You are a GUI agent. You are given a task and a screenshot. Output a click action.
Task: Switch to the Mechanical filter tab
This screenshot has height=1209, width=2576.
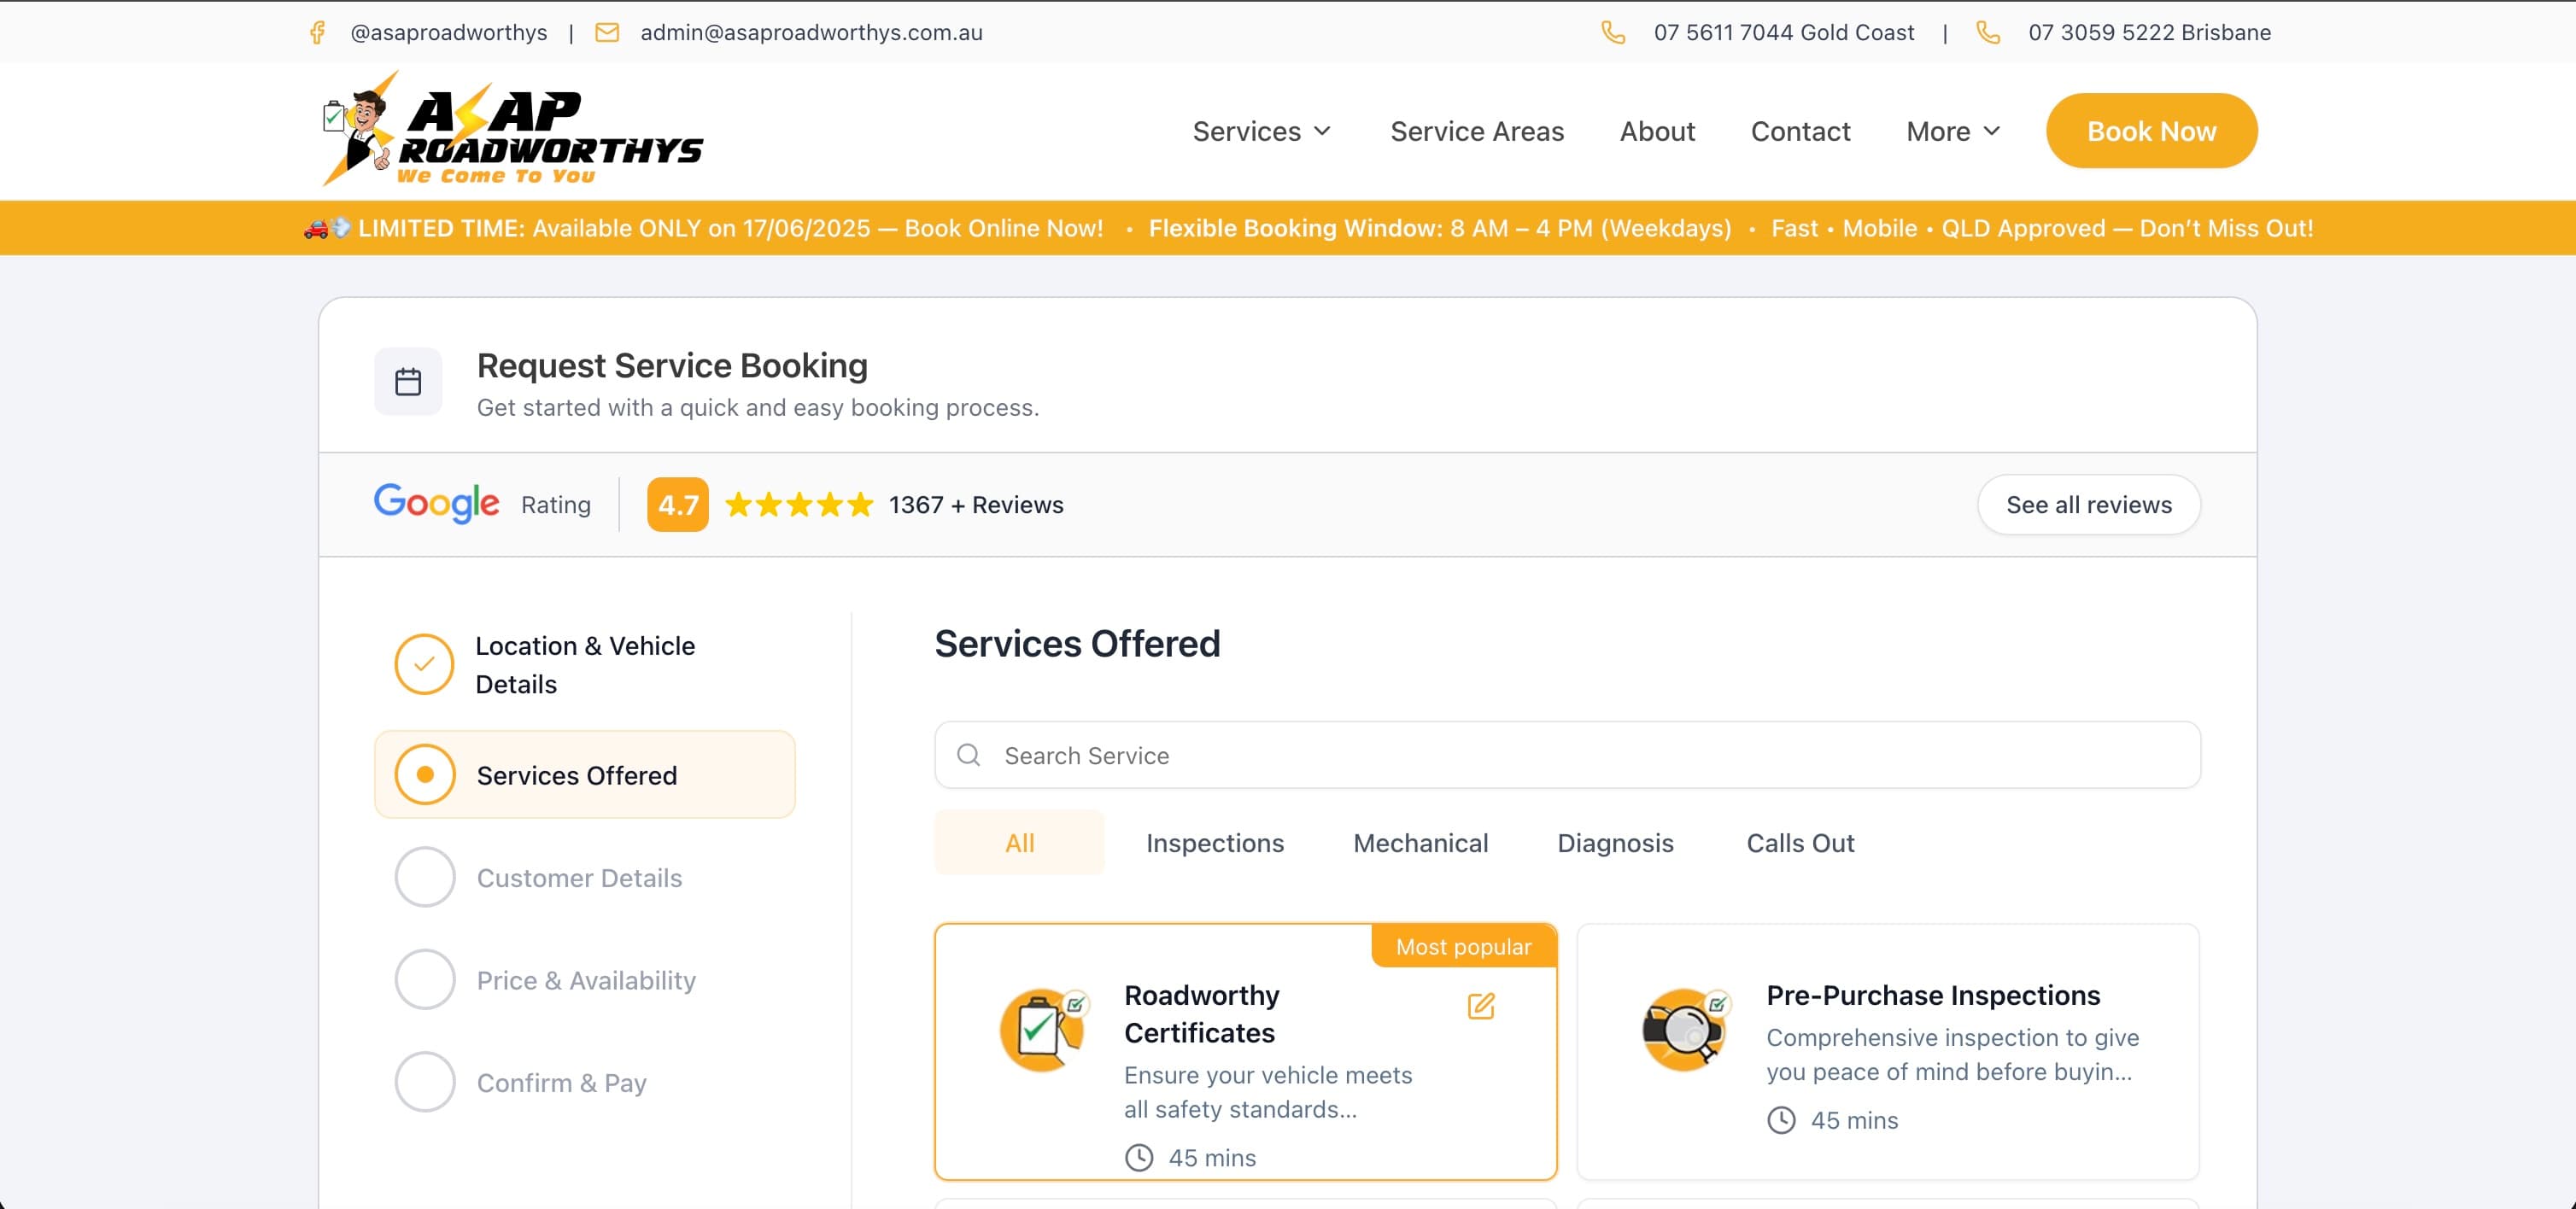coord(1420,843)
